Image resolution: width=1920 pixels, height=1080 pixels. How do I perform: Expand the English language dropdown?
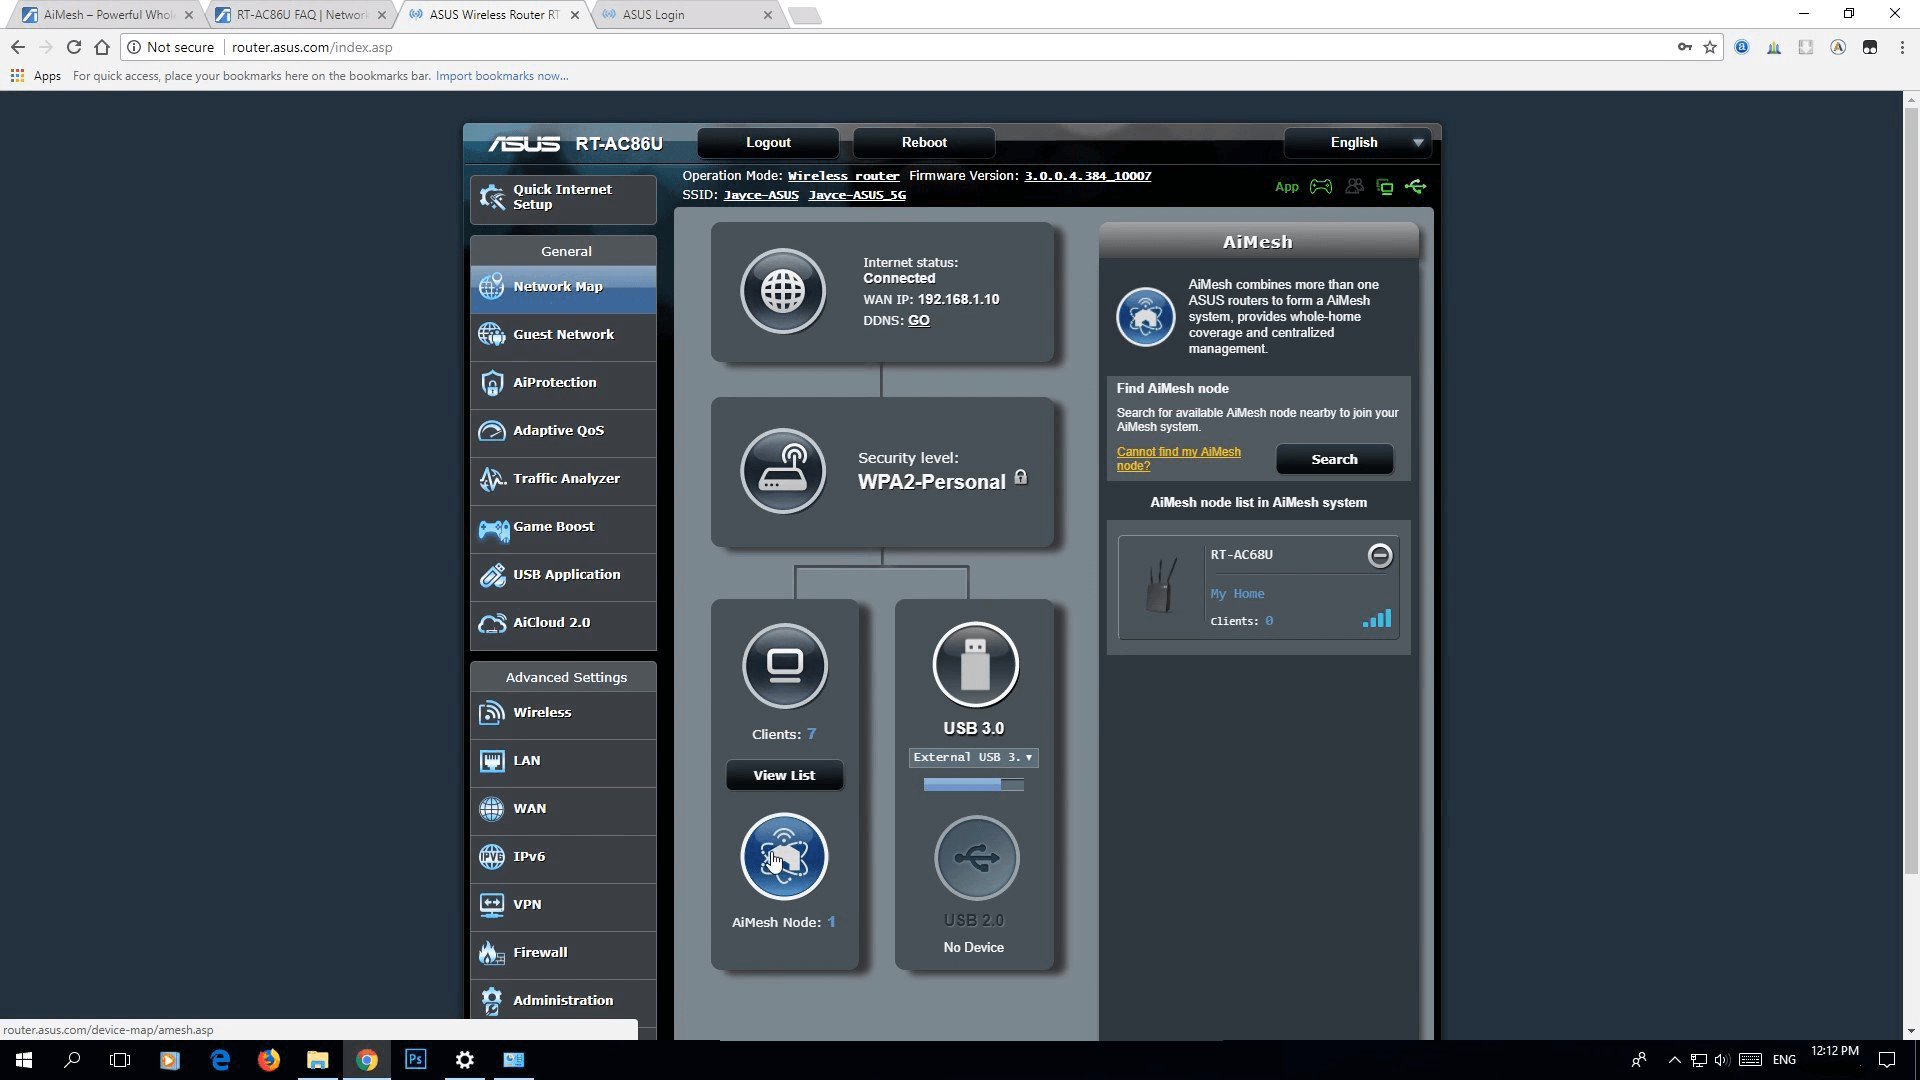1357,143
